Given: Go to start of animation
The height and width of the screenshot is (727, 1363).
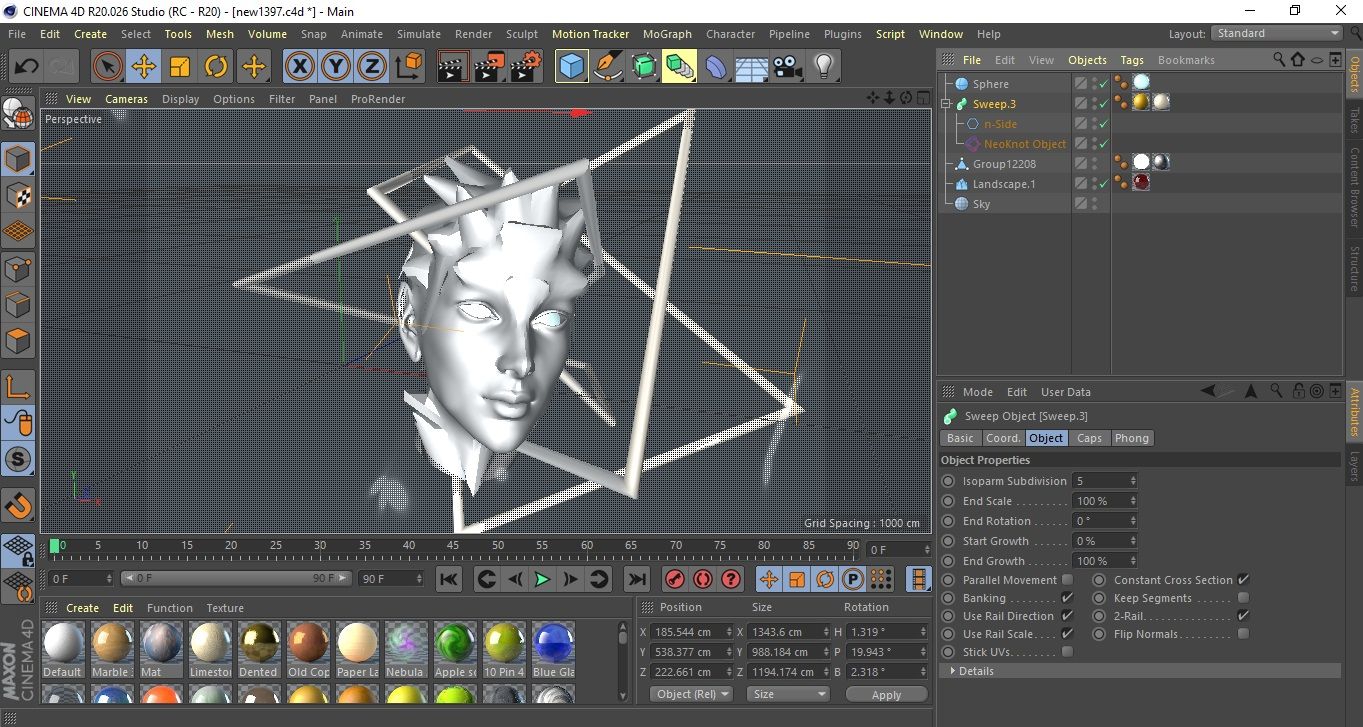Looking at the screenshot, I should (449, 579).
